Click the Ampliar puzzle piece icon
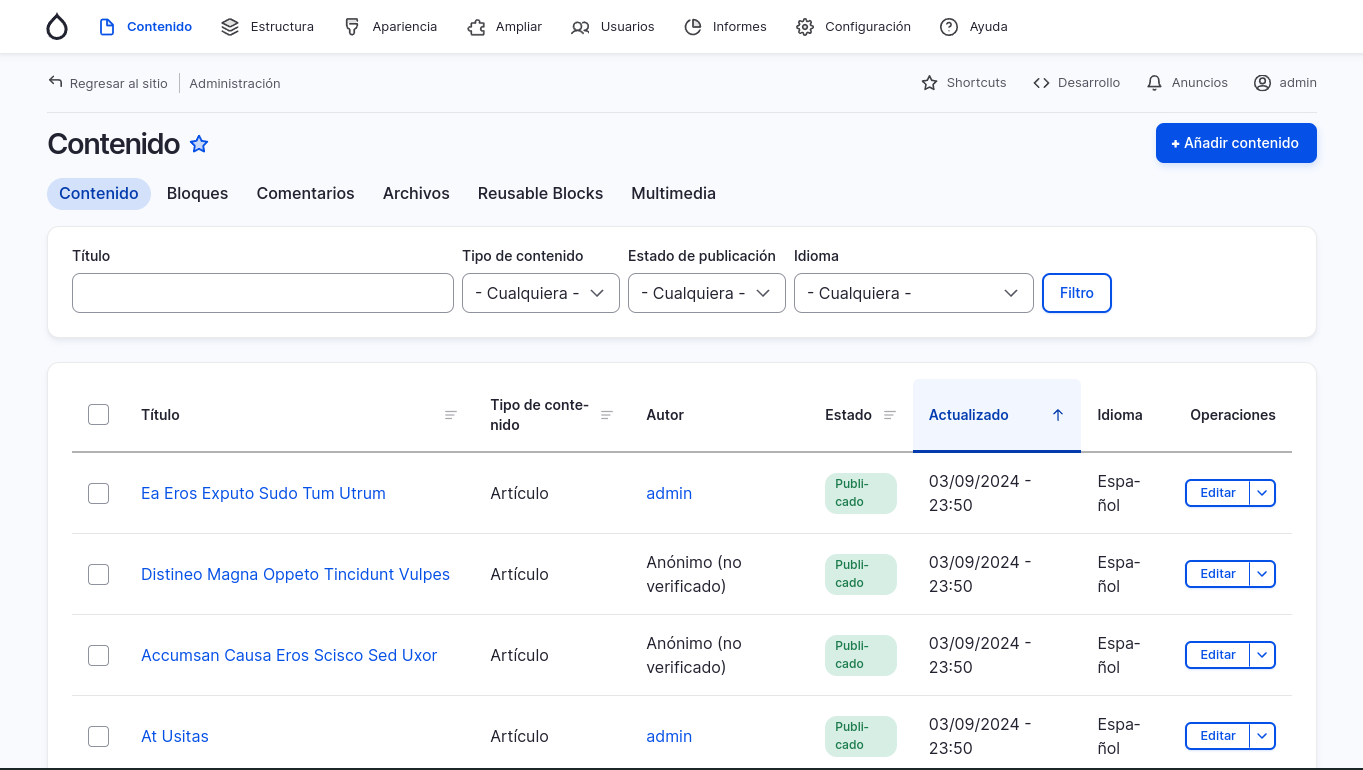The width and height of the screenshot is (1363, 770). pyautogui.click(x=476, y=27)
